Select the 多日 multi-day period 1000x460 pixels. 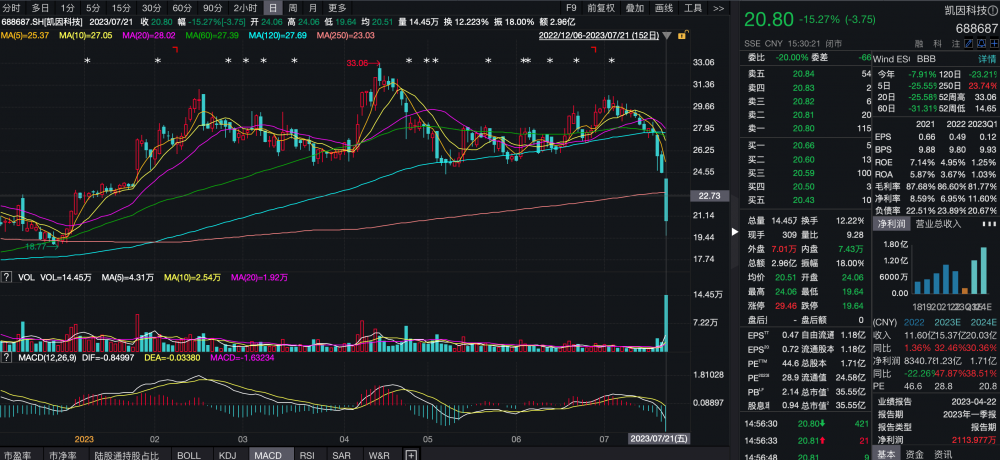pyautogui.click(x=40, y=8)
